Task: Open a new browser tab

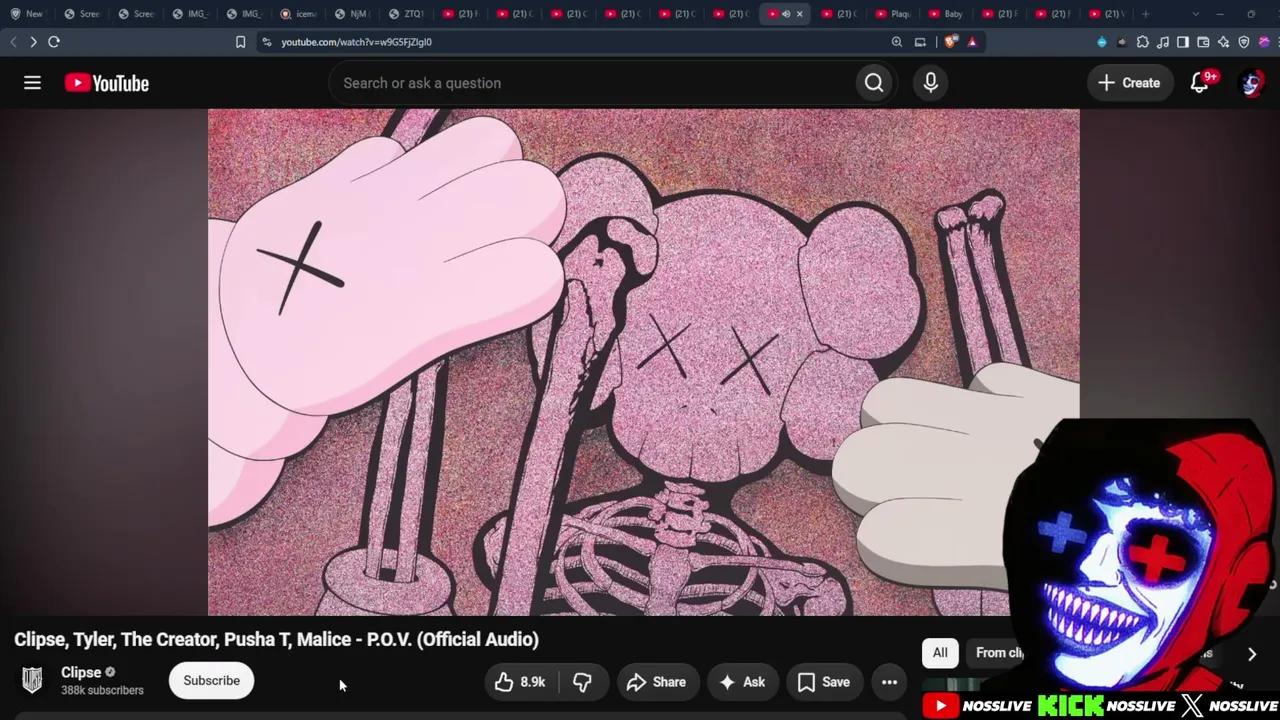Action: [x=1146, y=14]
